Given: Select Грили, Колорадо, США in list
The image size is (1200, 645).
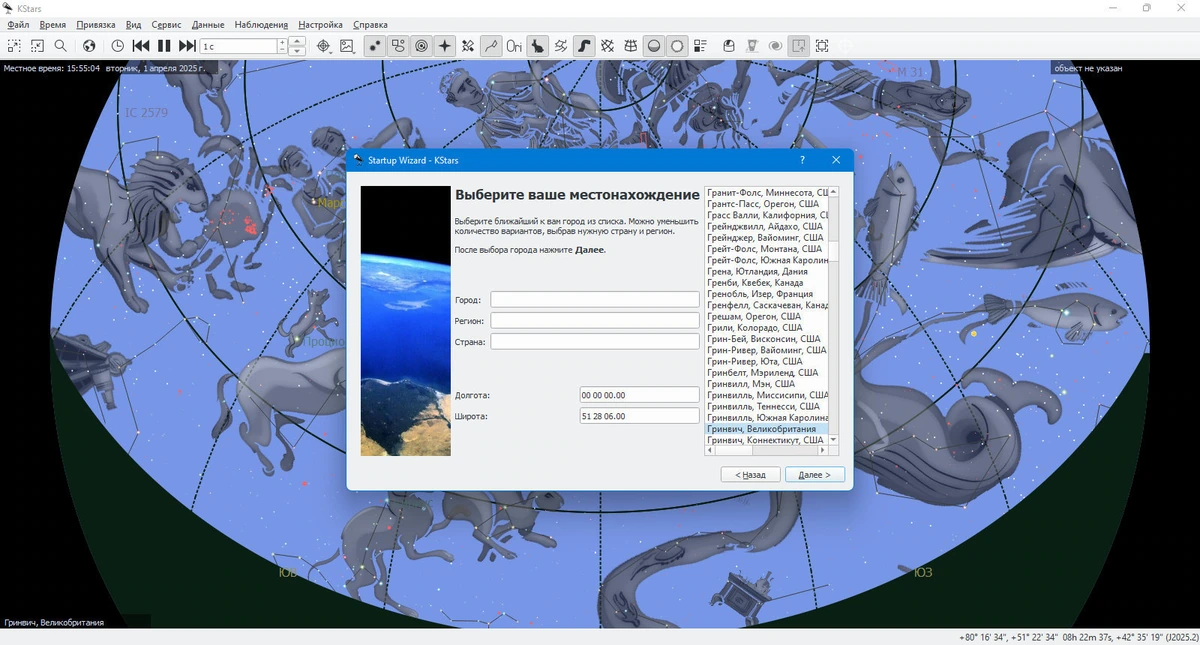Looking at the screenshot, I should (767, 327).
